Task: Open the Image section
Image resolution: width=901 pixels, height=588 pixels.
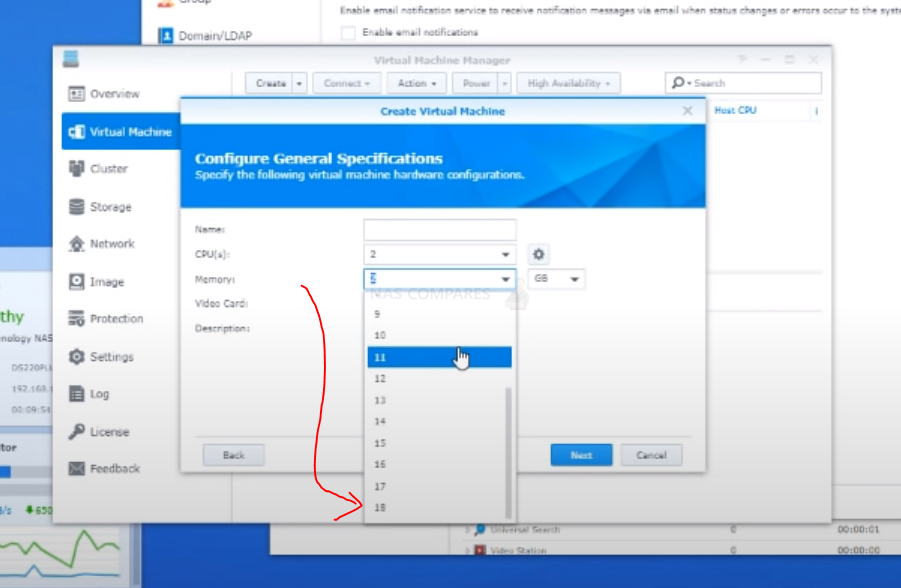Action: (x=97, y=282)
